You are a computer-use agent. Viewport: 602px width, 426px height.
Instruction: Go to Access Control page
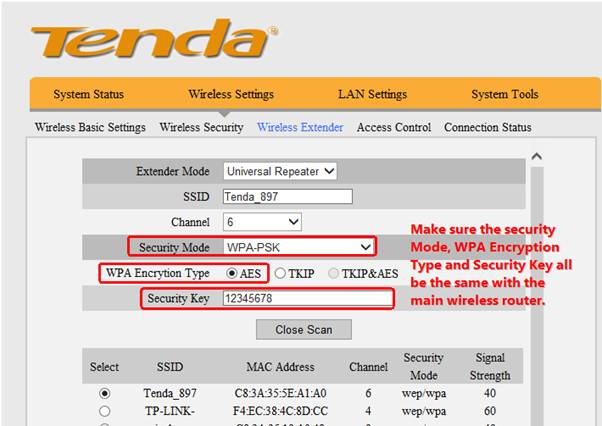pyautogui.click(x=393, y=127)
